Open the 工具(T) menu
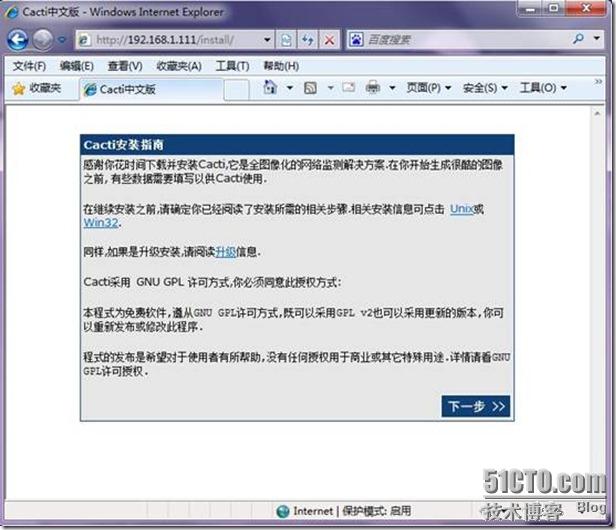This screenshot has width=616, height=530. [x=232, y=66]
